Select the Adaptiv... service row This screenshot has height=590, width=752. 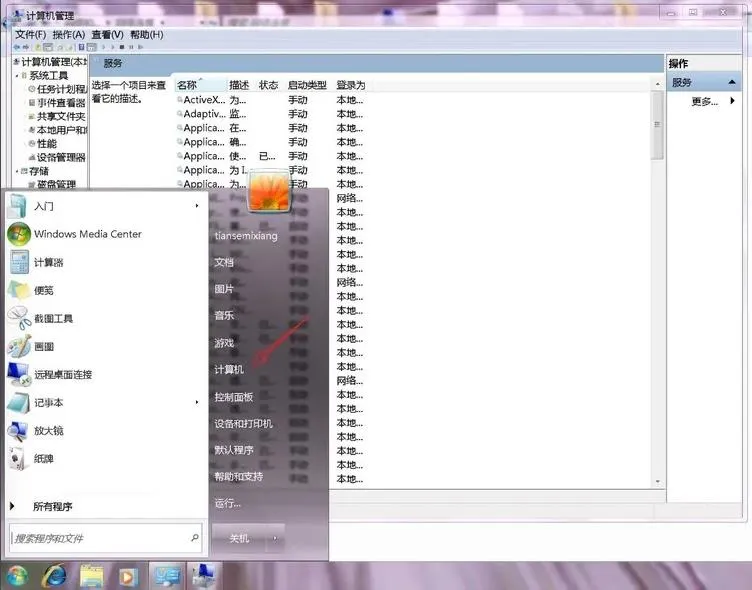point(270,114)
